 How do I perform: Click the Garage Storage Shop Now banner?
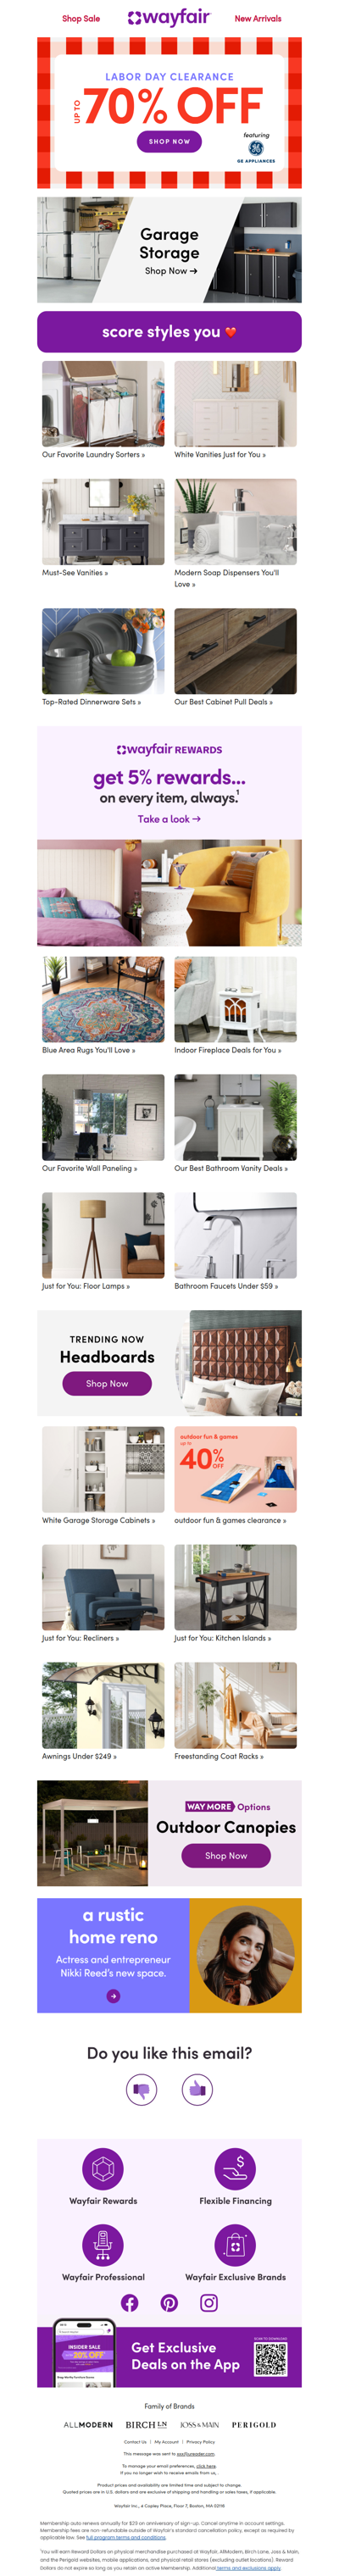(x=169, y=250)
